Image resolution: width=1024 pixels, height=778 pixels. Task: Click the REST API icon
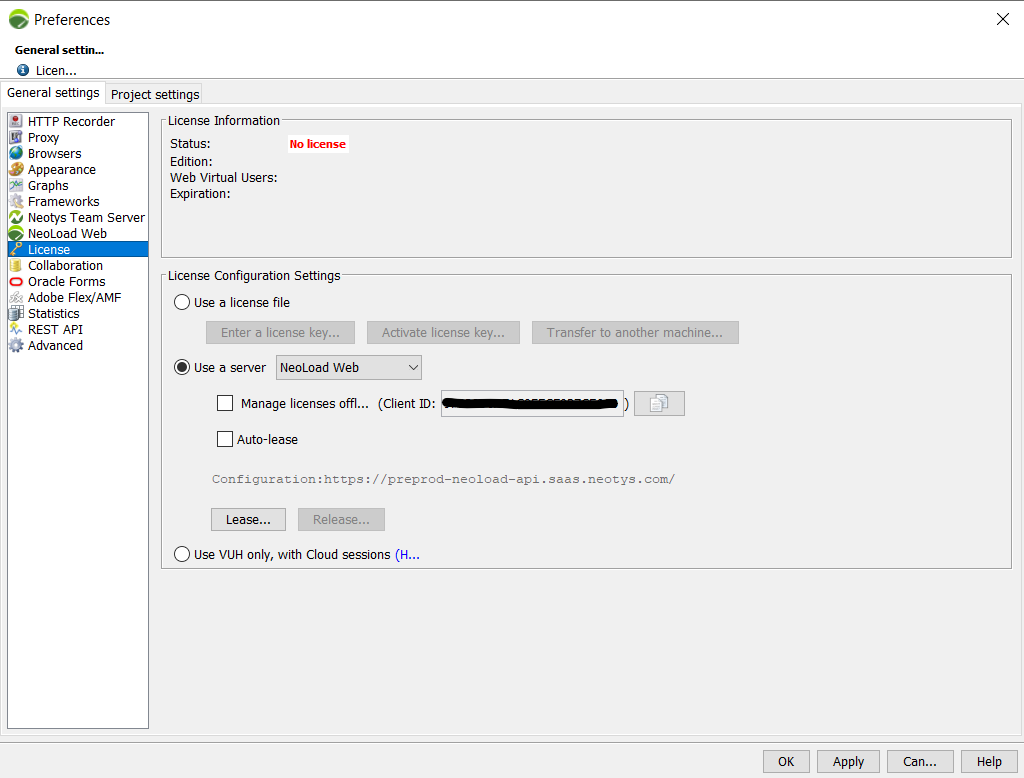pyautogui.click(x=16, y=329)
